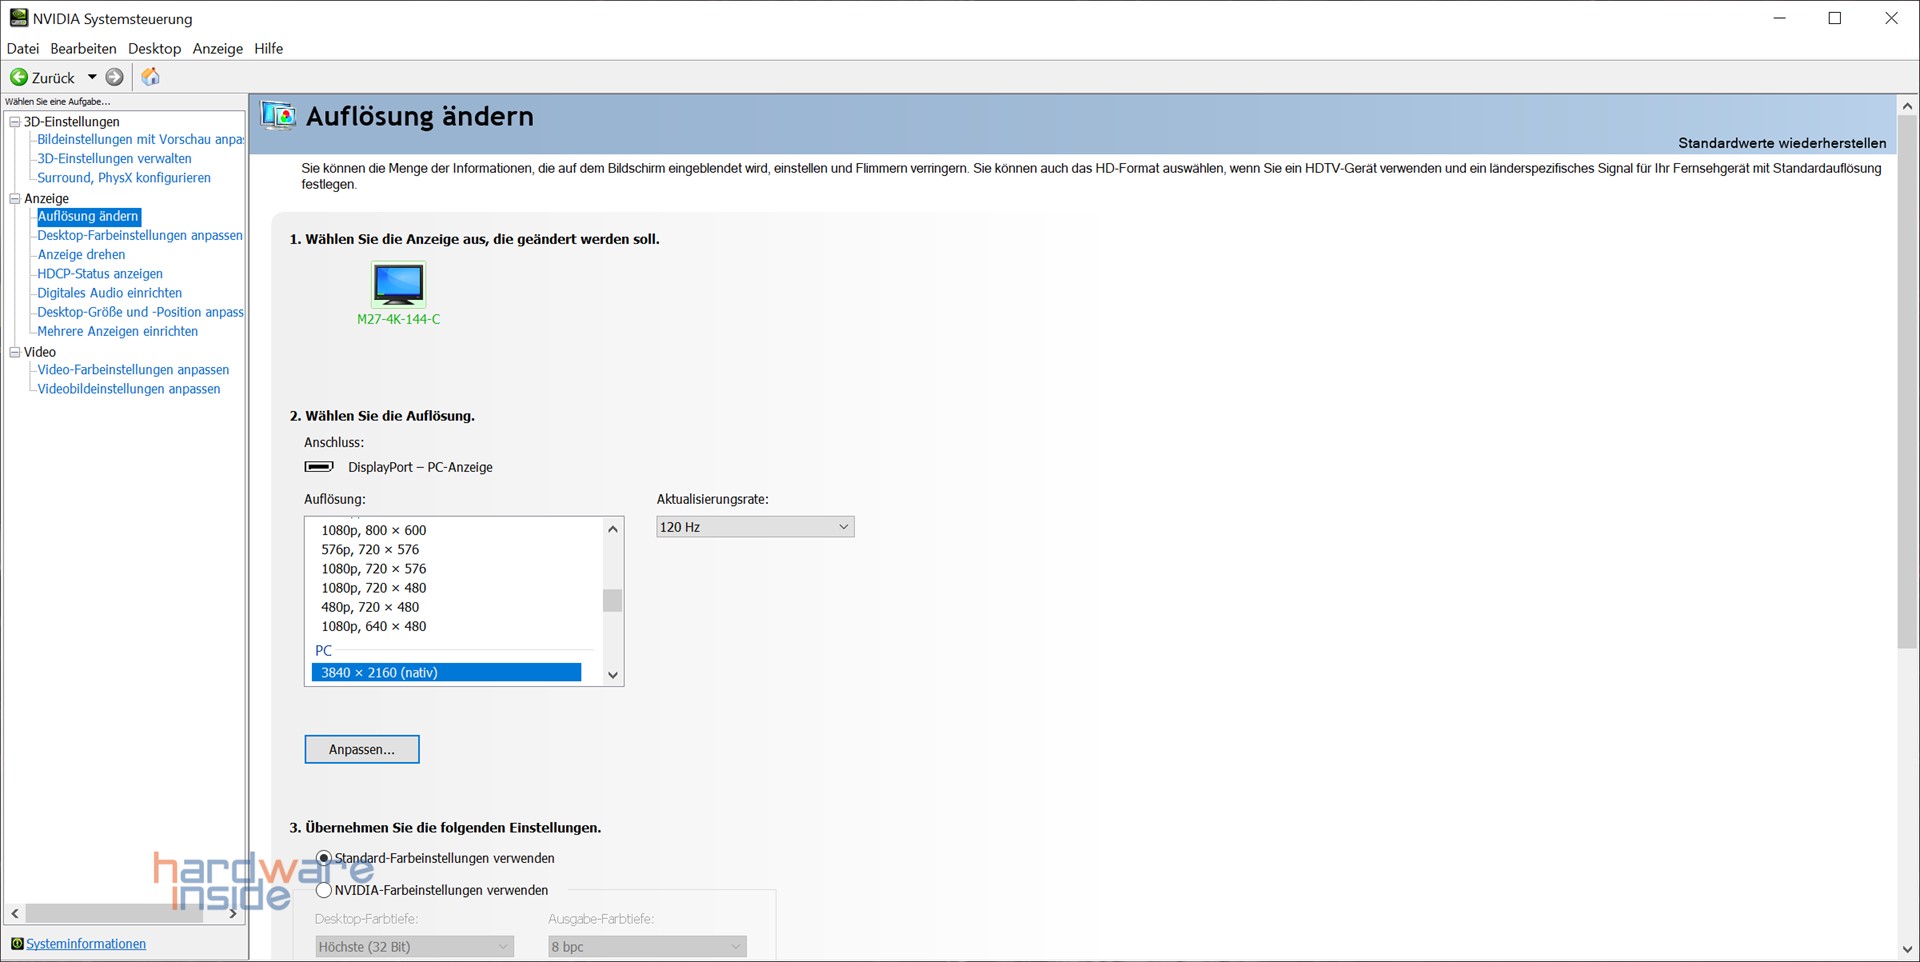Click the forward navigation arrow icon
The height and width of the screenshot is (962, 1920).
115,77
